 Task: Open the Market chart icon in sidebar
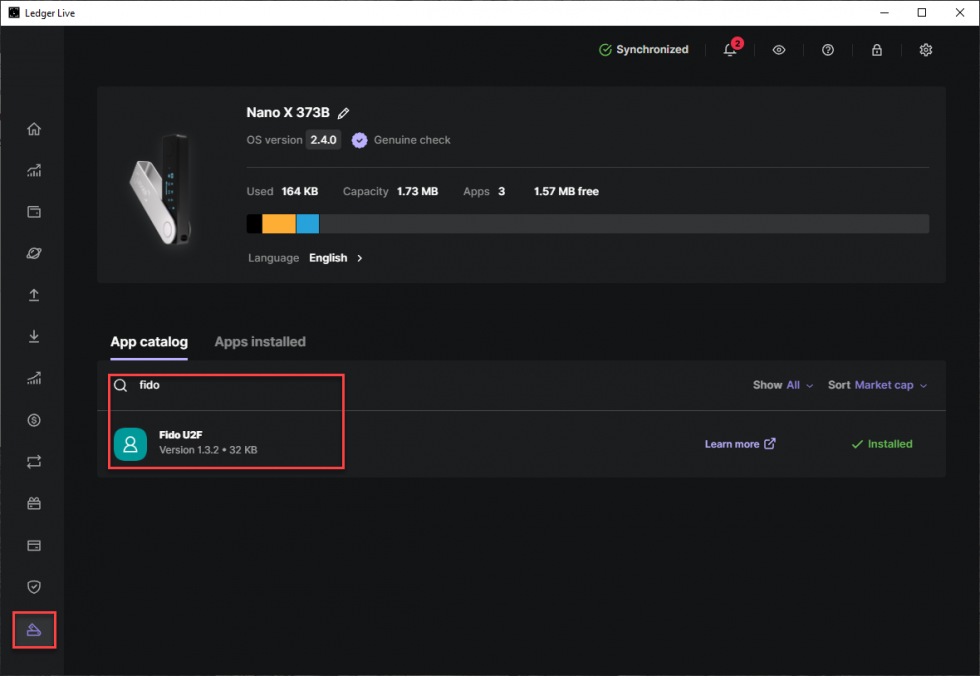pos(34,170)
